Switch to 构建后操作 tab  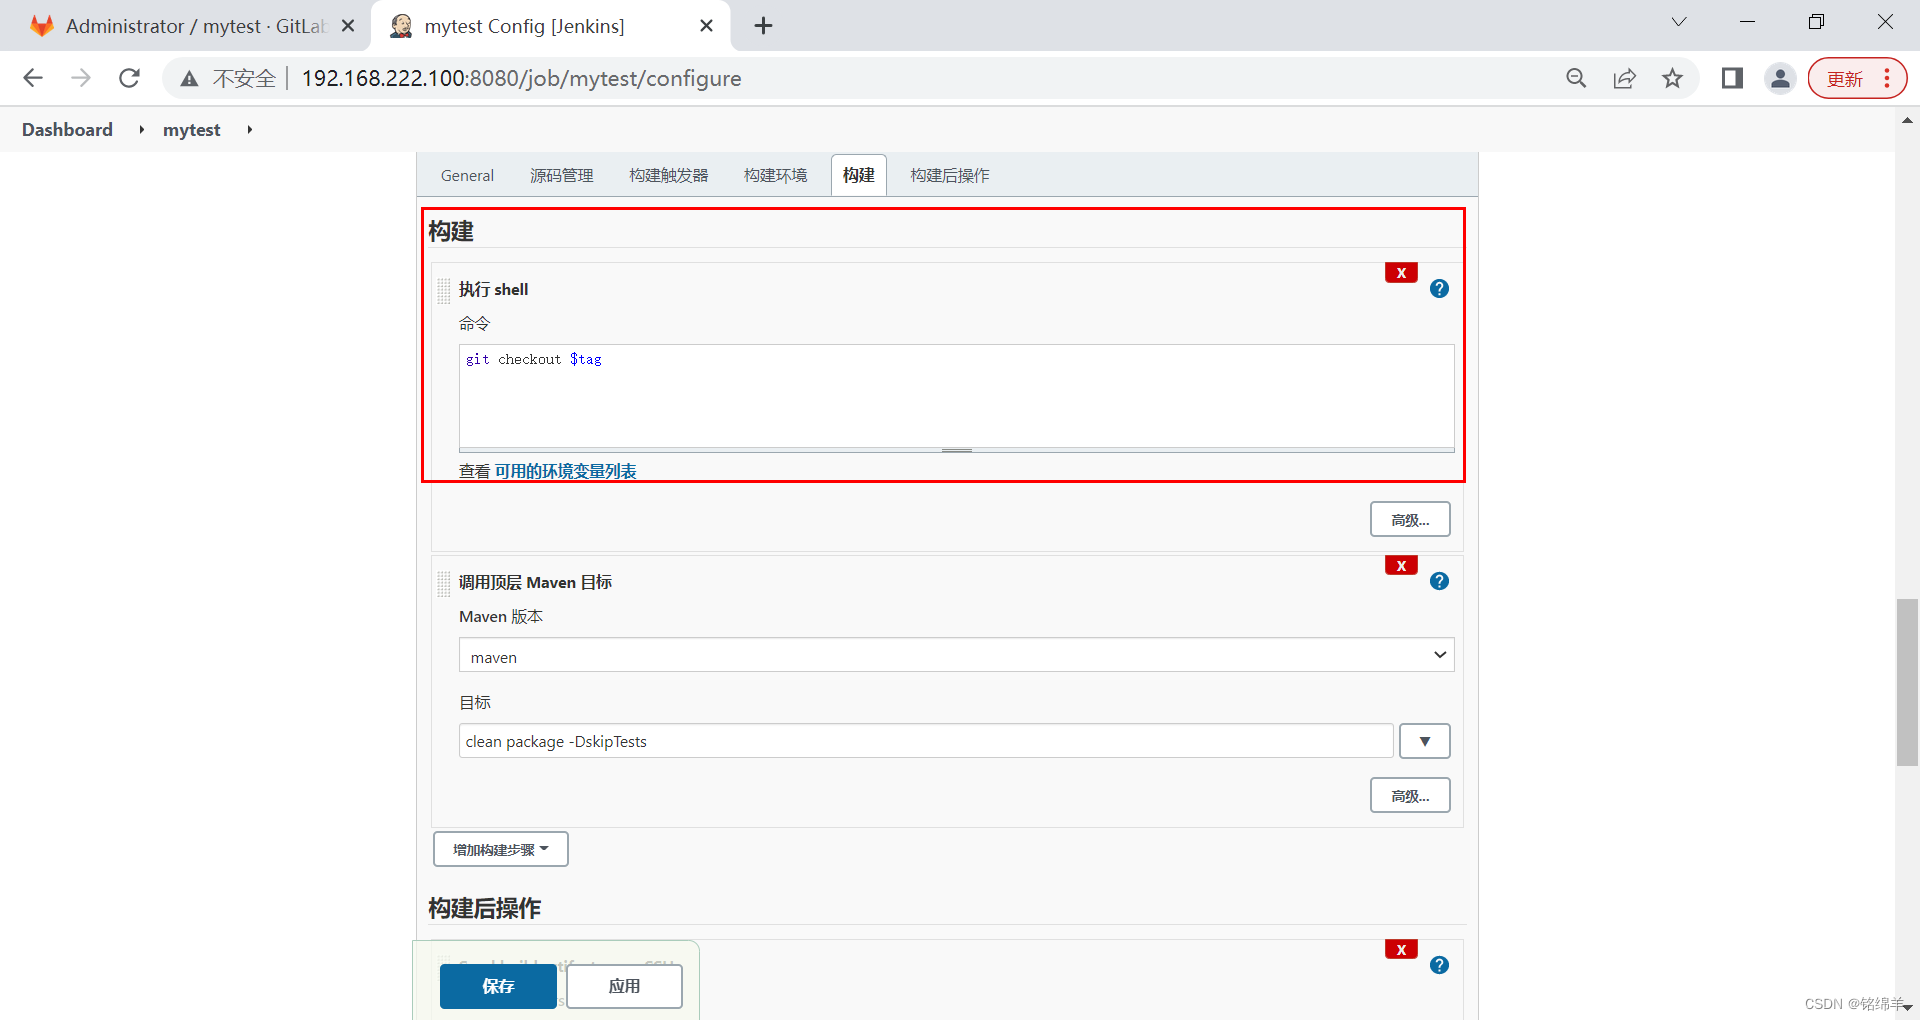pyautogui.click(x=950, y=176)
